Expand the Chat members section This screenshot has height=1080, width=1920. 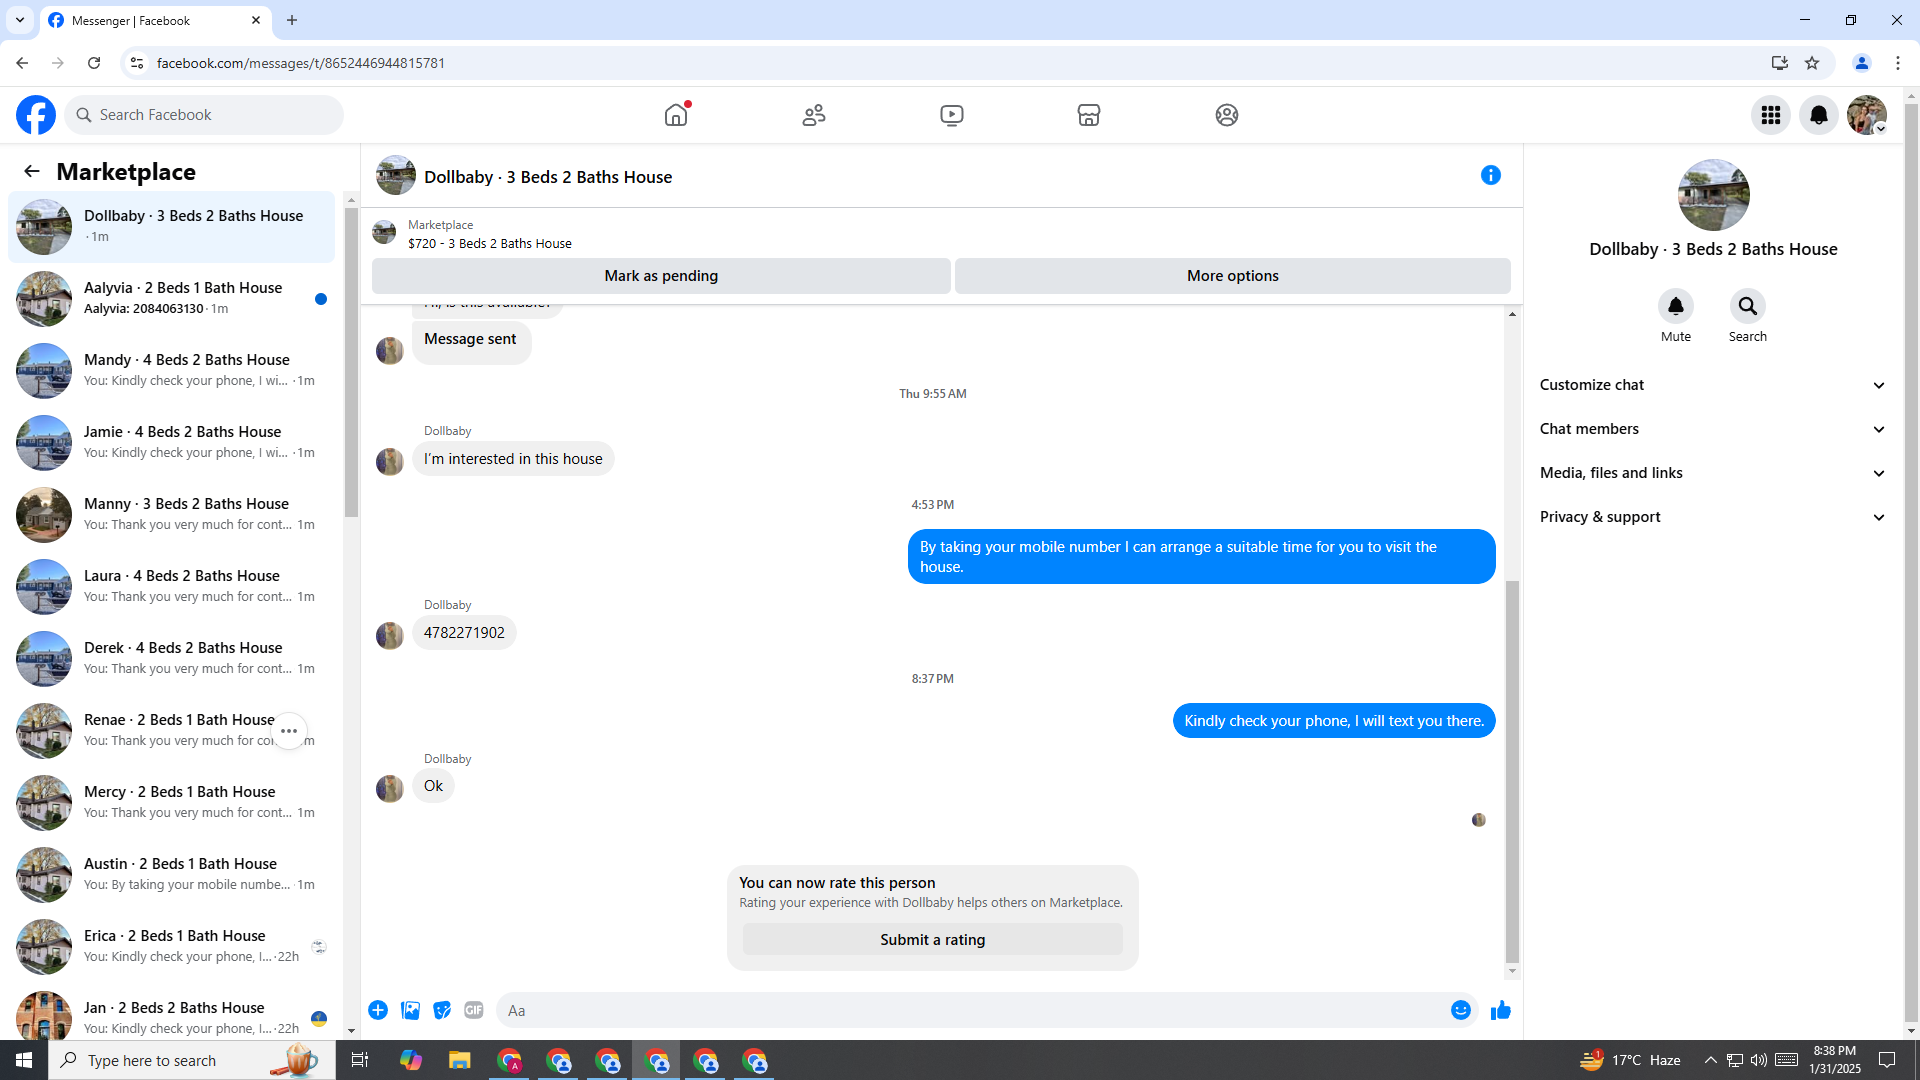point(1713,429)
